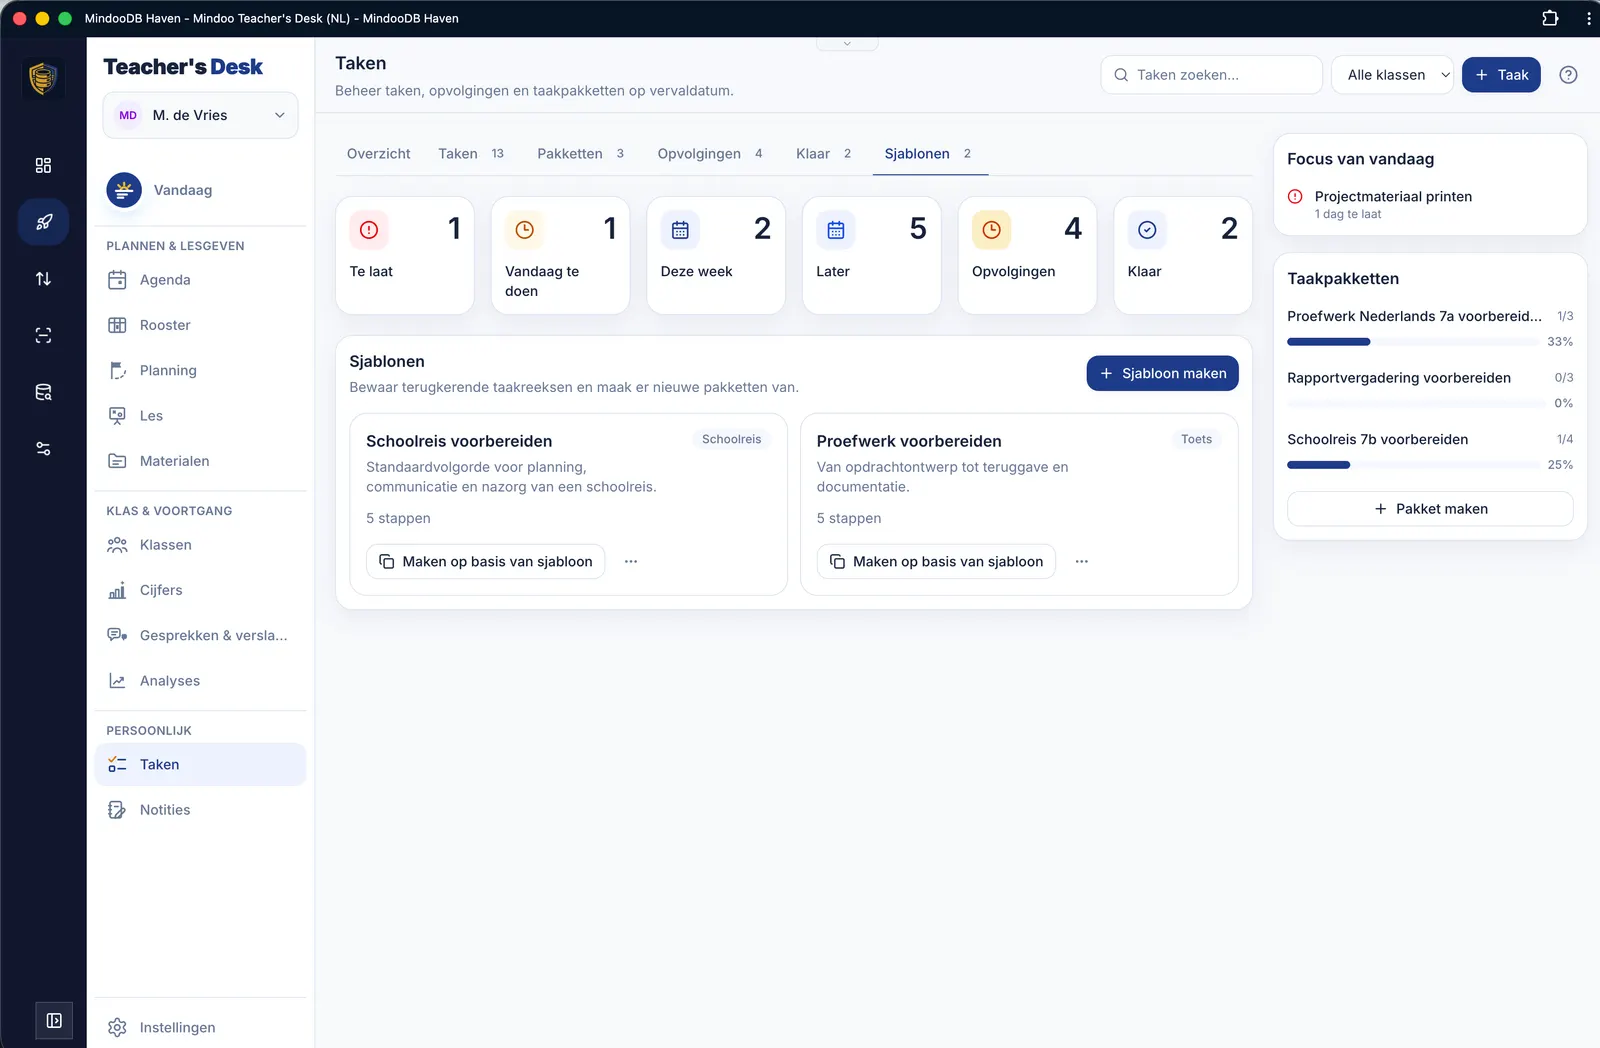1600x1048 pixels.
Task: Collapse the top chevron handle above header
Action: [847, 44]
